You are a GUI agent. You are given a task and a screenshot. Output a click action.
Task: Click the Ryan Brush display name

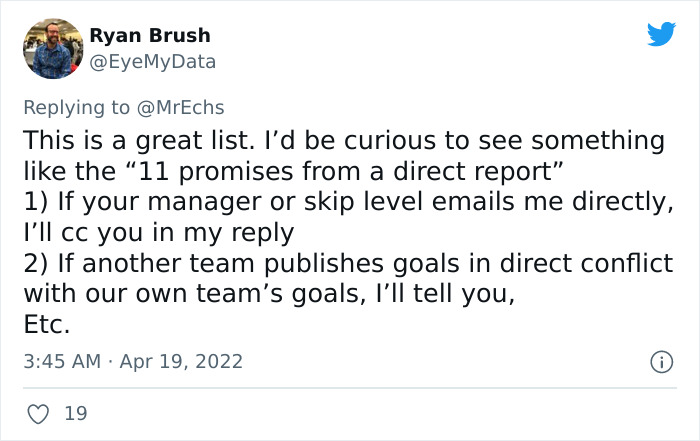click(x=150, y=36)
